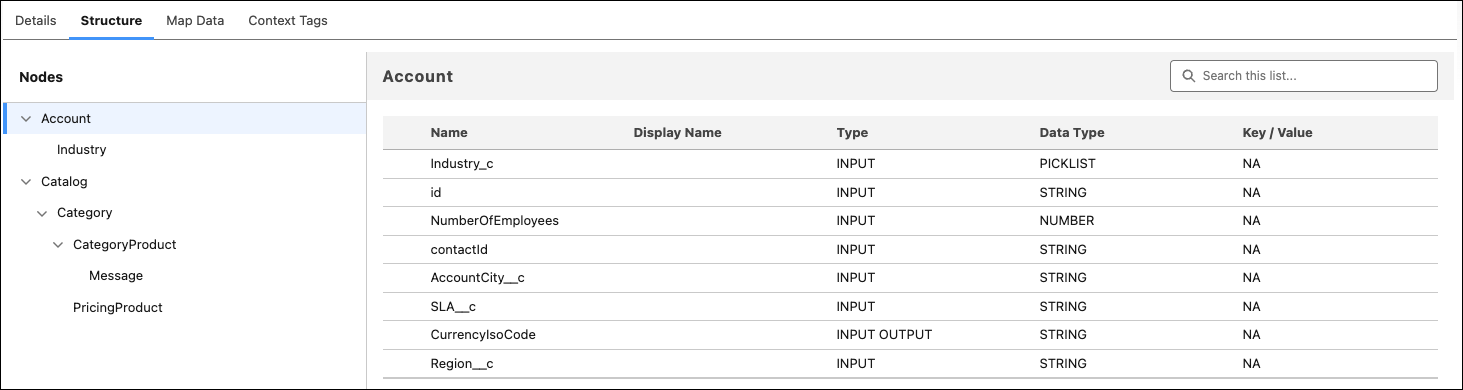Select the Industry_c attribute row
1463x390 pixels.
[x=910, y=164]
